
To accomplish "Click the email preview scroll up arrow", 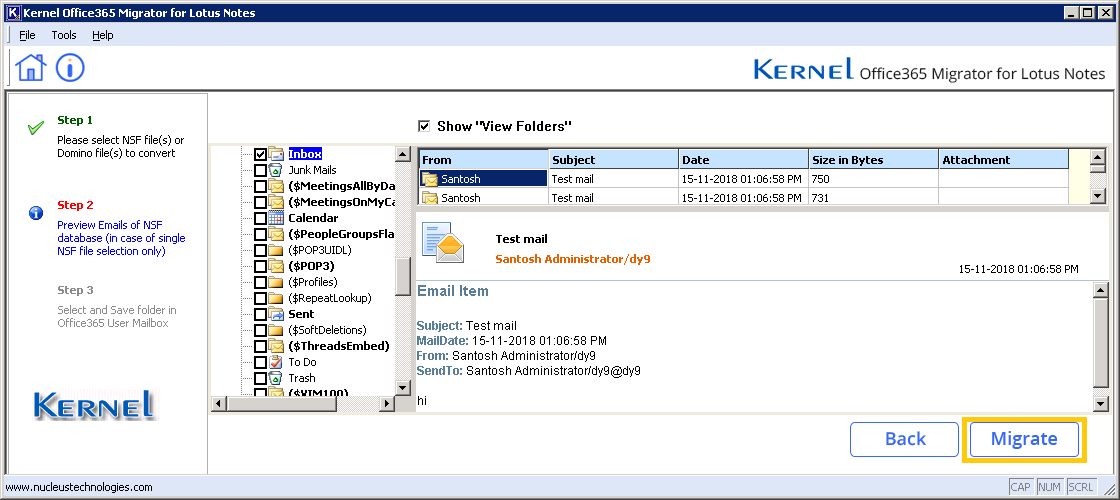I will click(1101, 289).
